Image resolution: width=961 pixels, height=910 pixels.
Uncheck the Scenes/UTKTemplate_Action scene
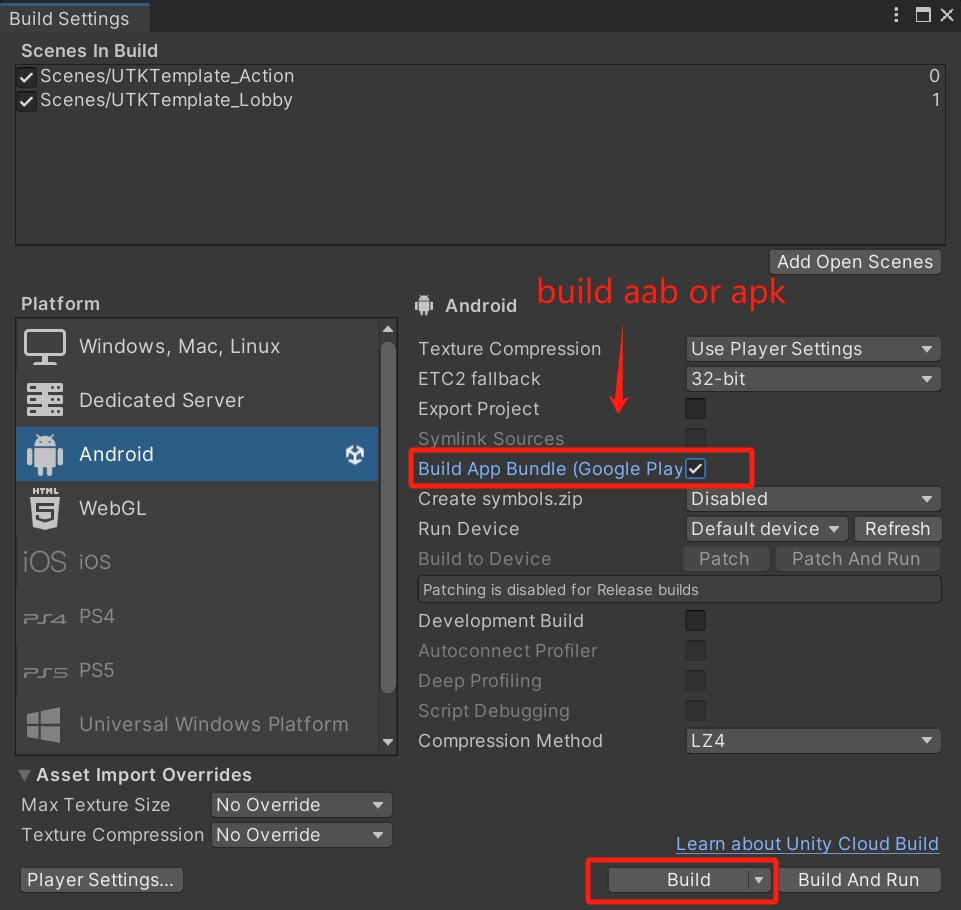(x=27, y=77)
